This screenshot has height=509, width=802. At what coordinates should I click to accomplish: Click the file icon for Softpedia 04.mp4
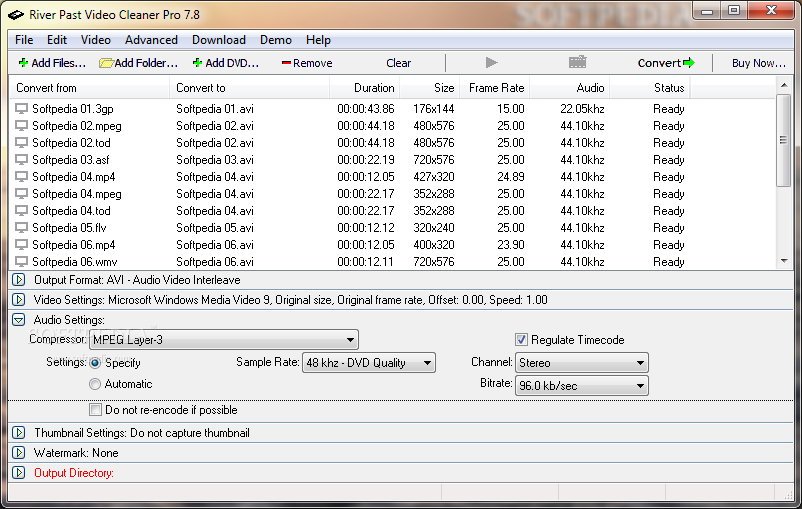click(x=21, y=176)
